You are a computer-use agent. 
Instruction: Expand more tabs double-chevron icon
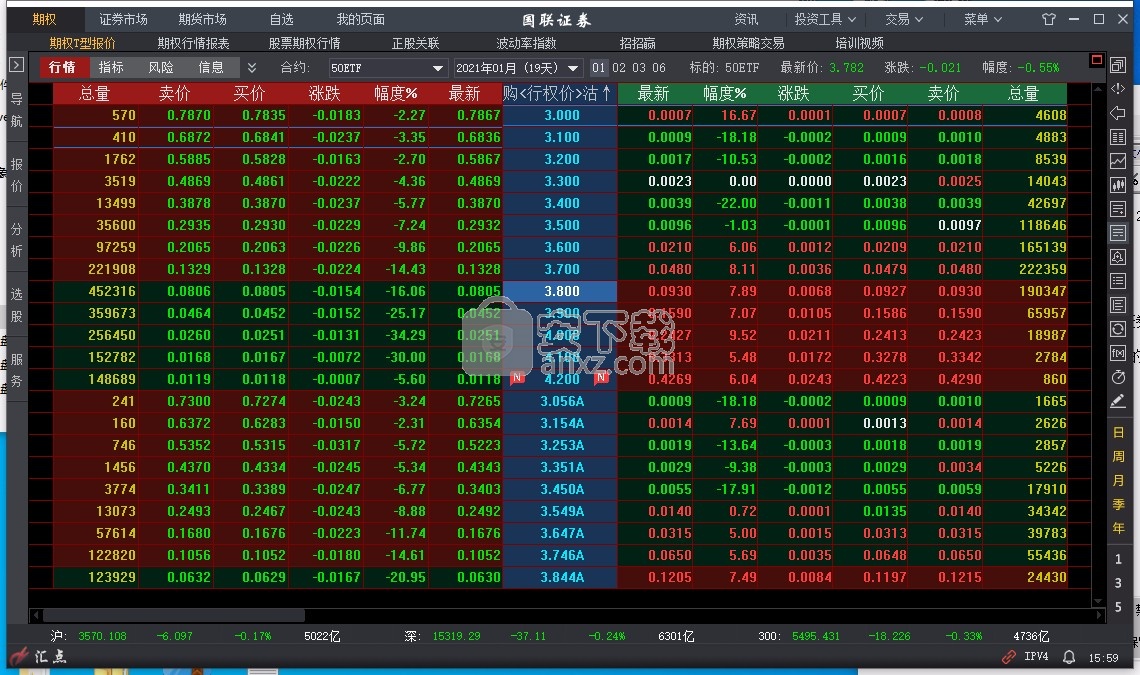tap(252, 68)
